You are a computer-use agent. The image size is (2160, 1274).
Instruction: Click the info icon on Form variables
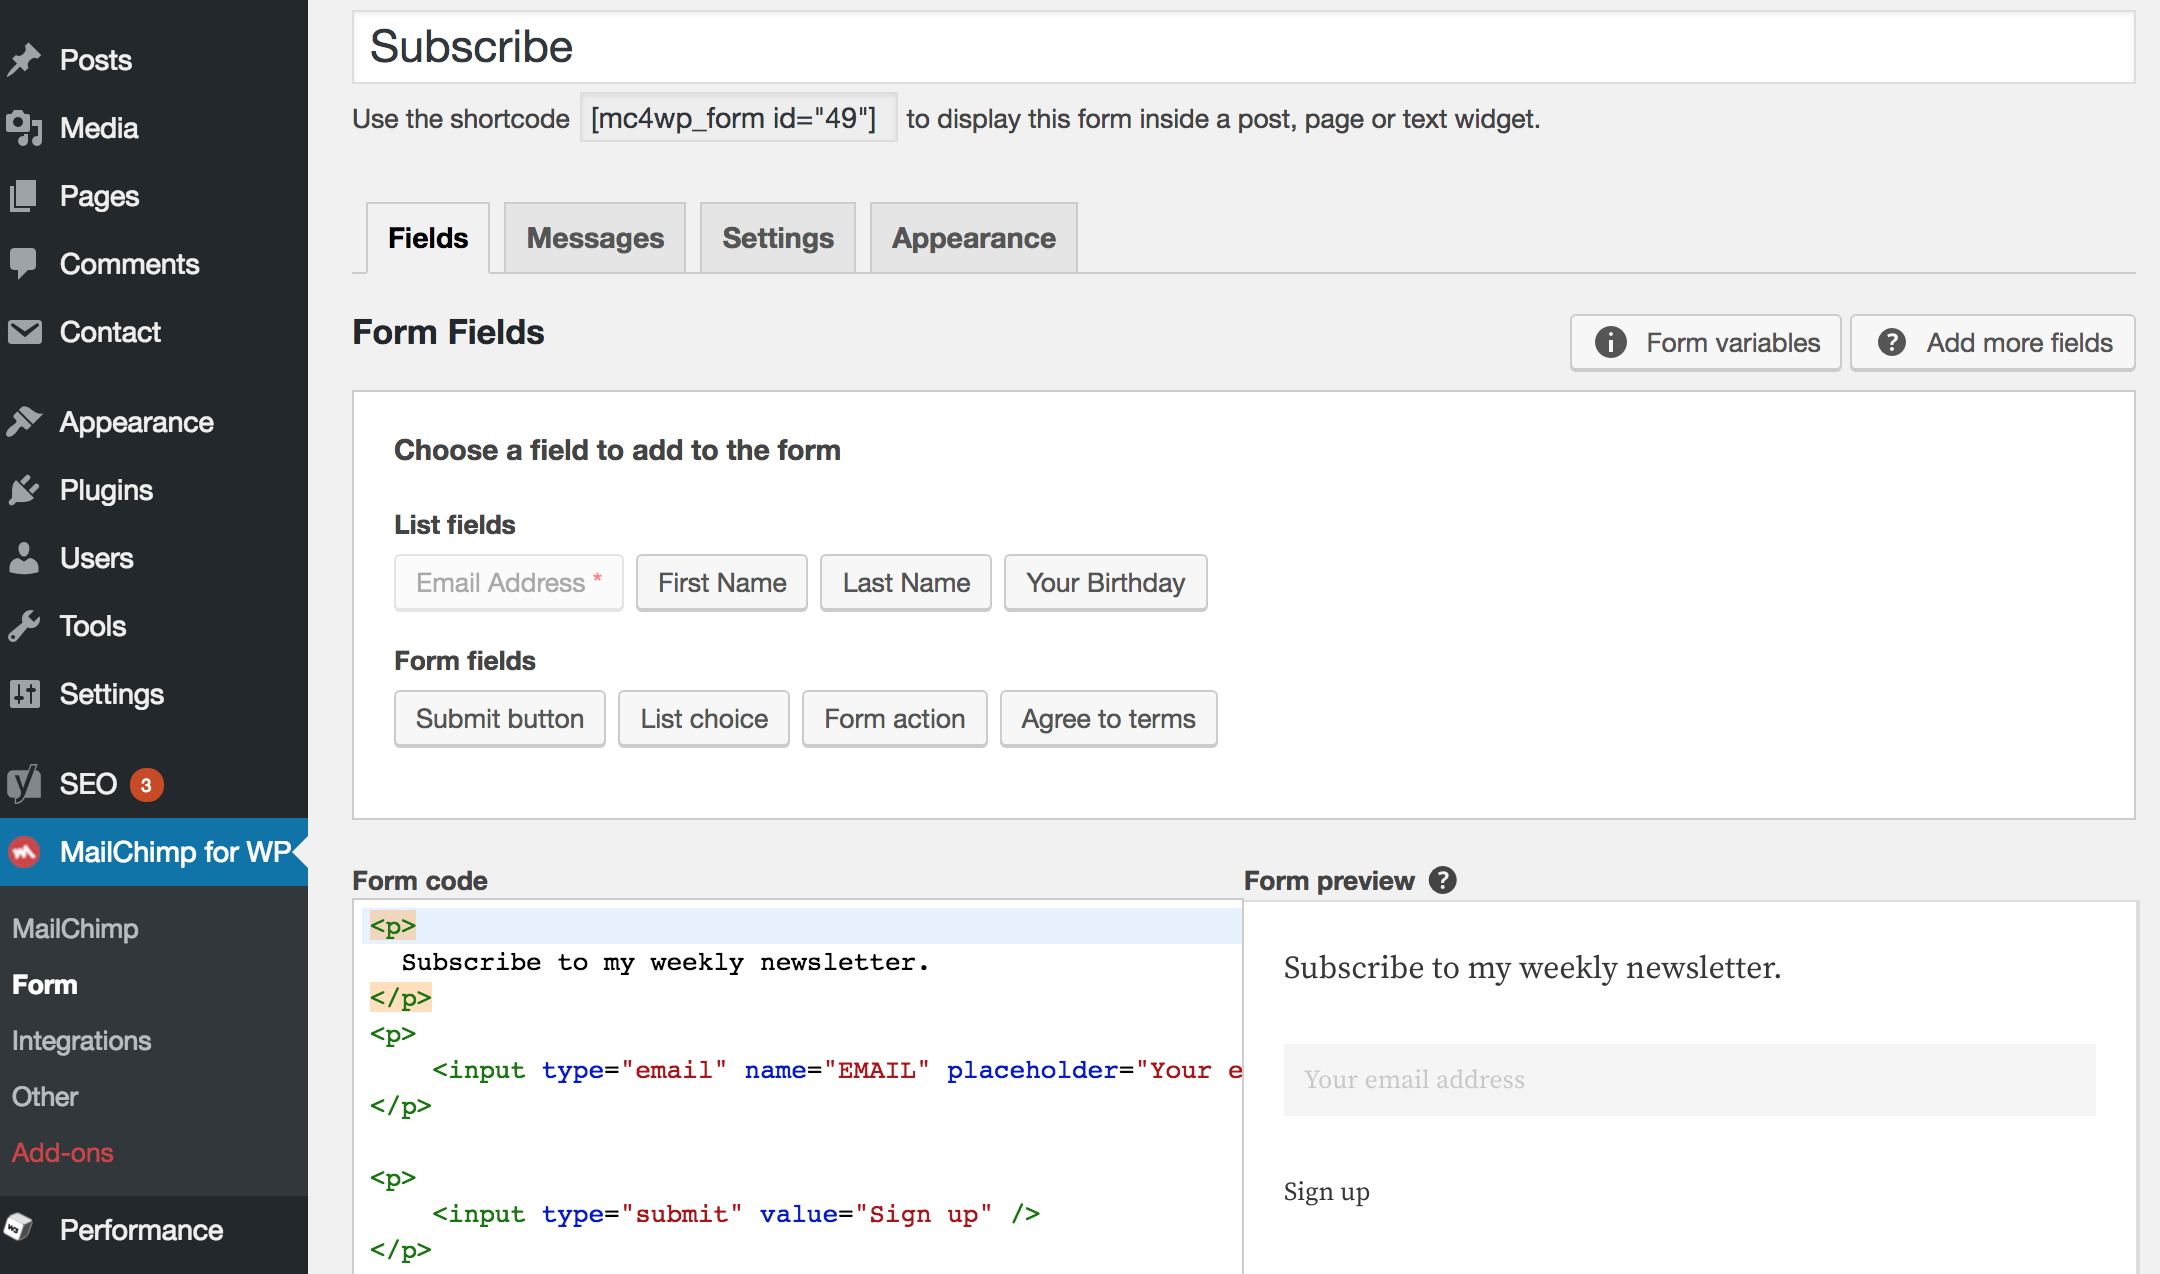(1610, 342)
